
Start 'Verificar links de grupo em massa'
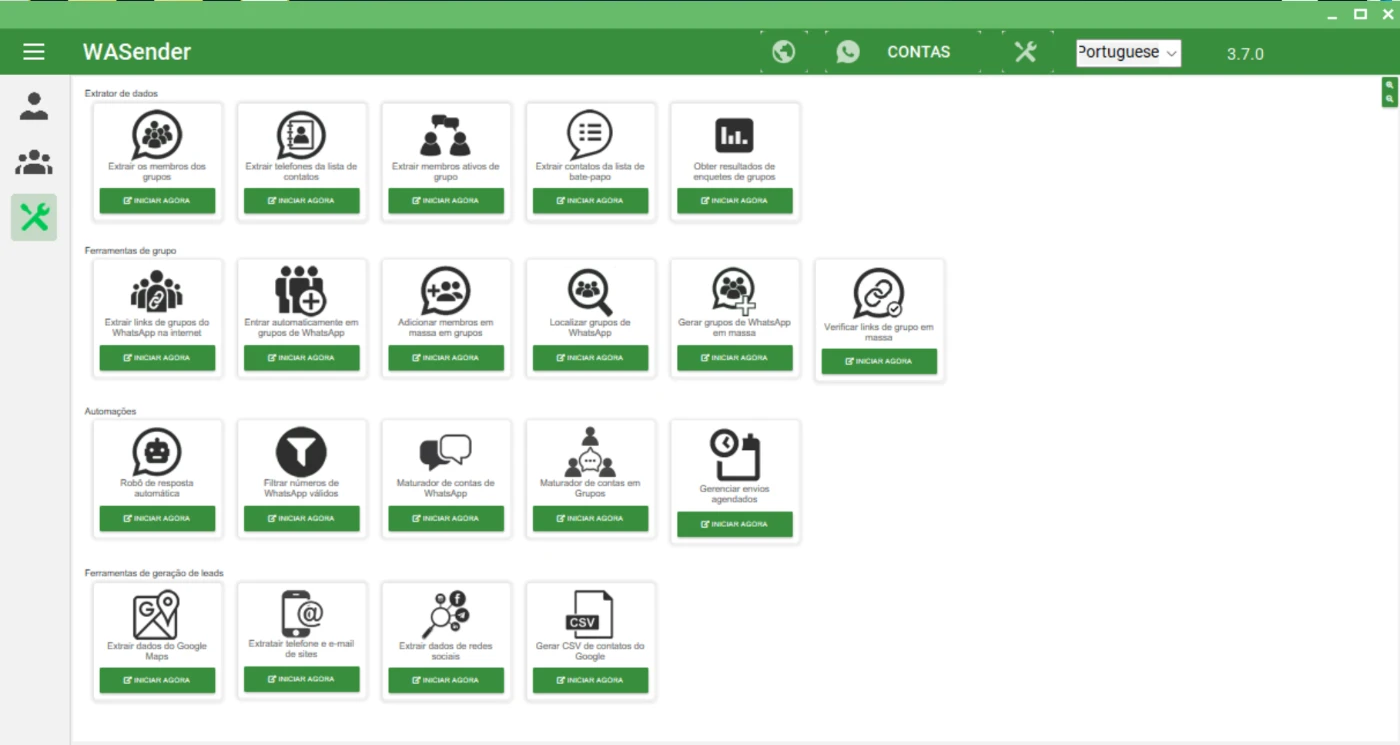(x=879, y=362)
